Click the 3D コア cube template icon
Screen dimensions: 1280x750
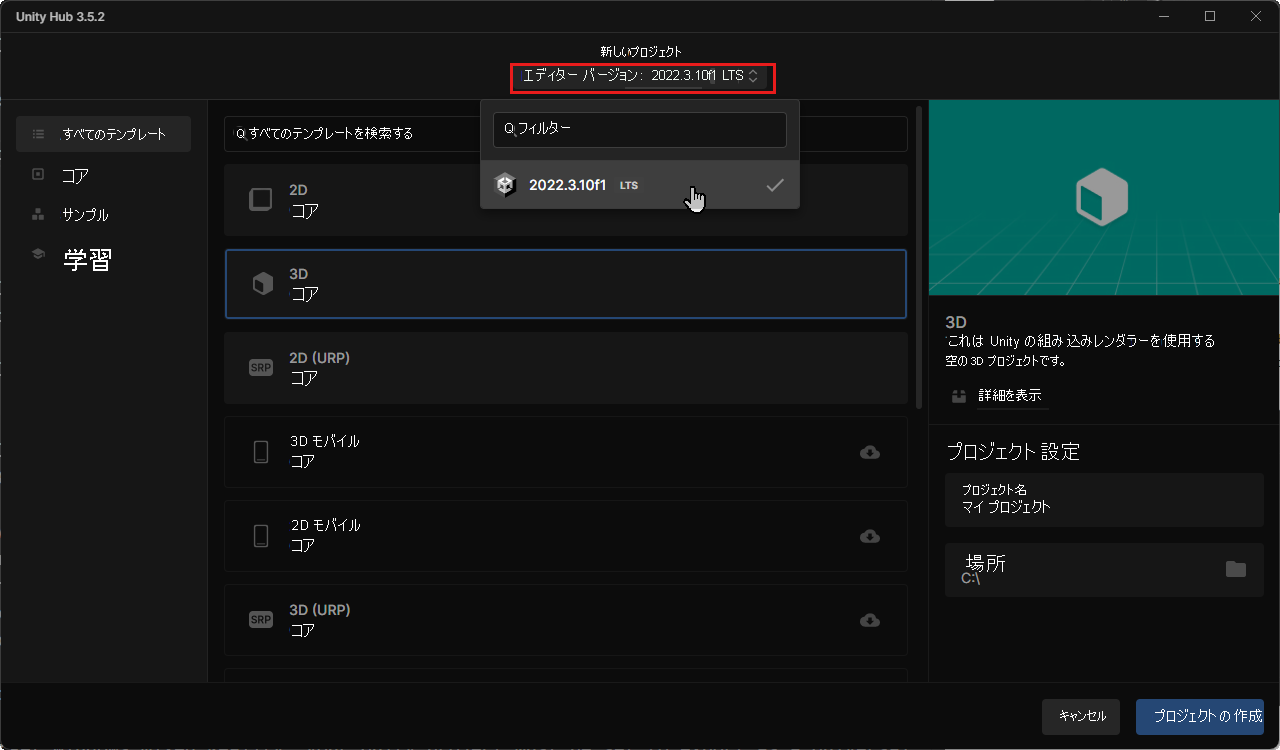[261, 283]
